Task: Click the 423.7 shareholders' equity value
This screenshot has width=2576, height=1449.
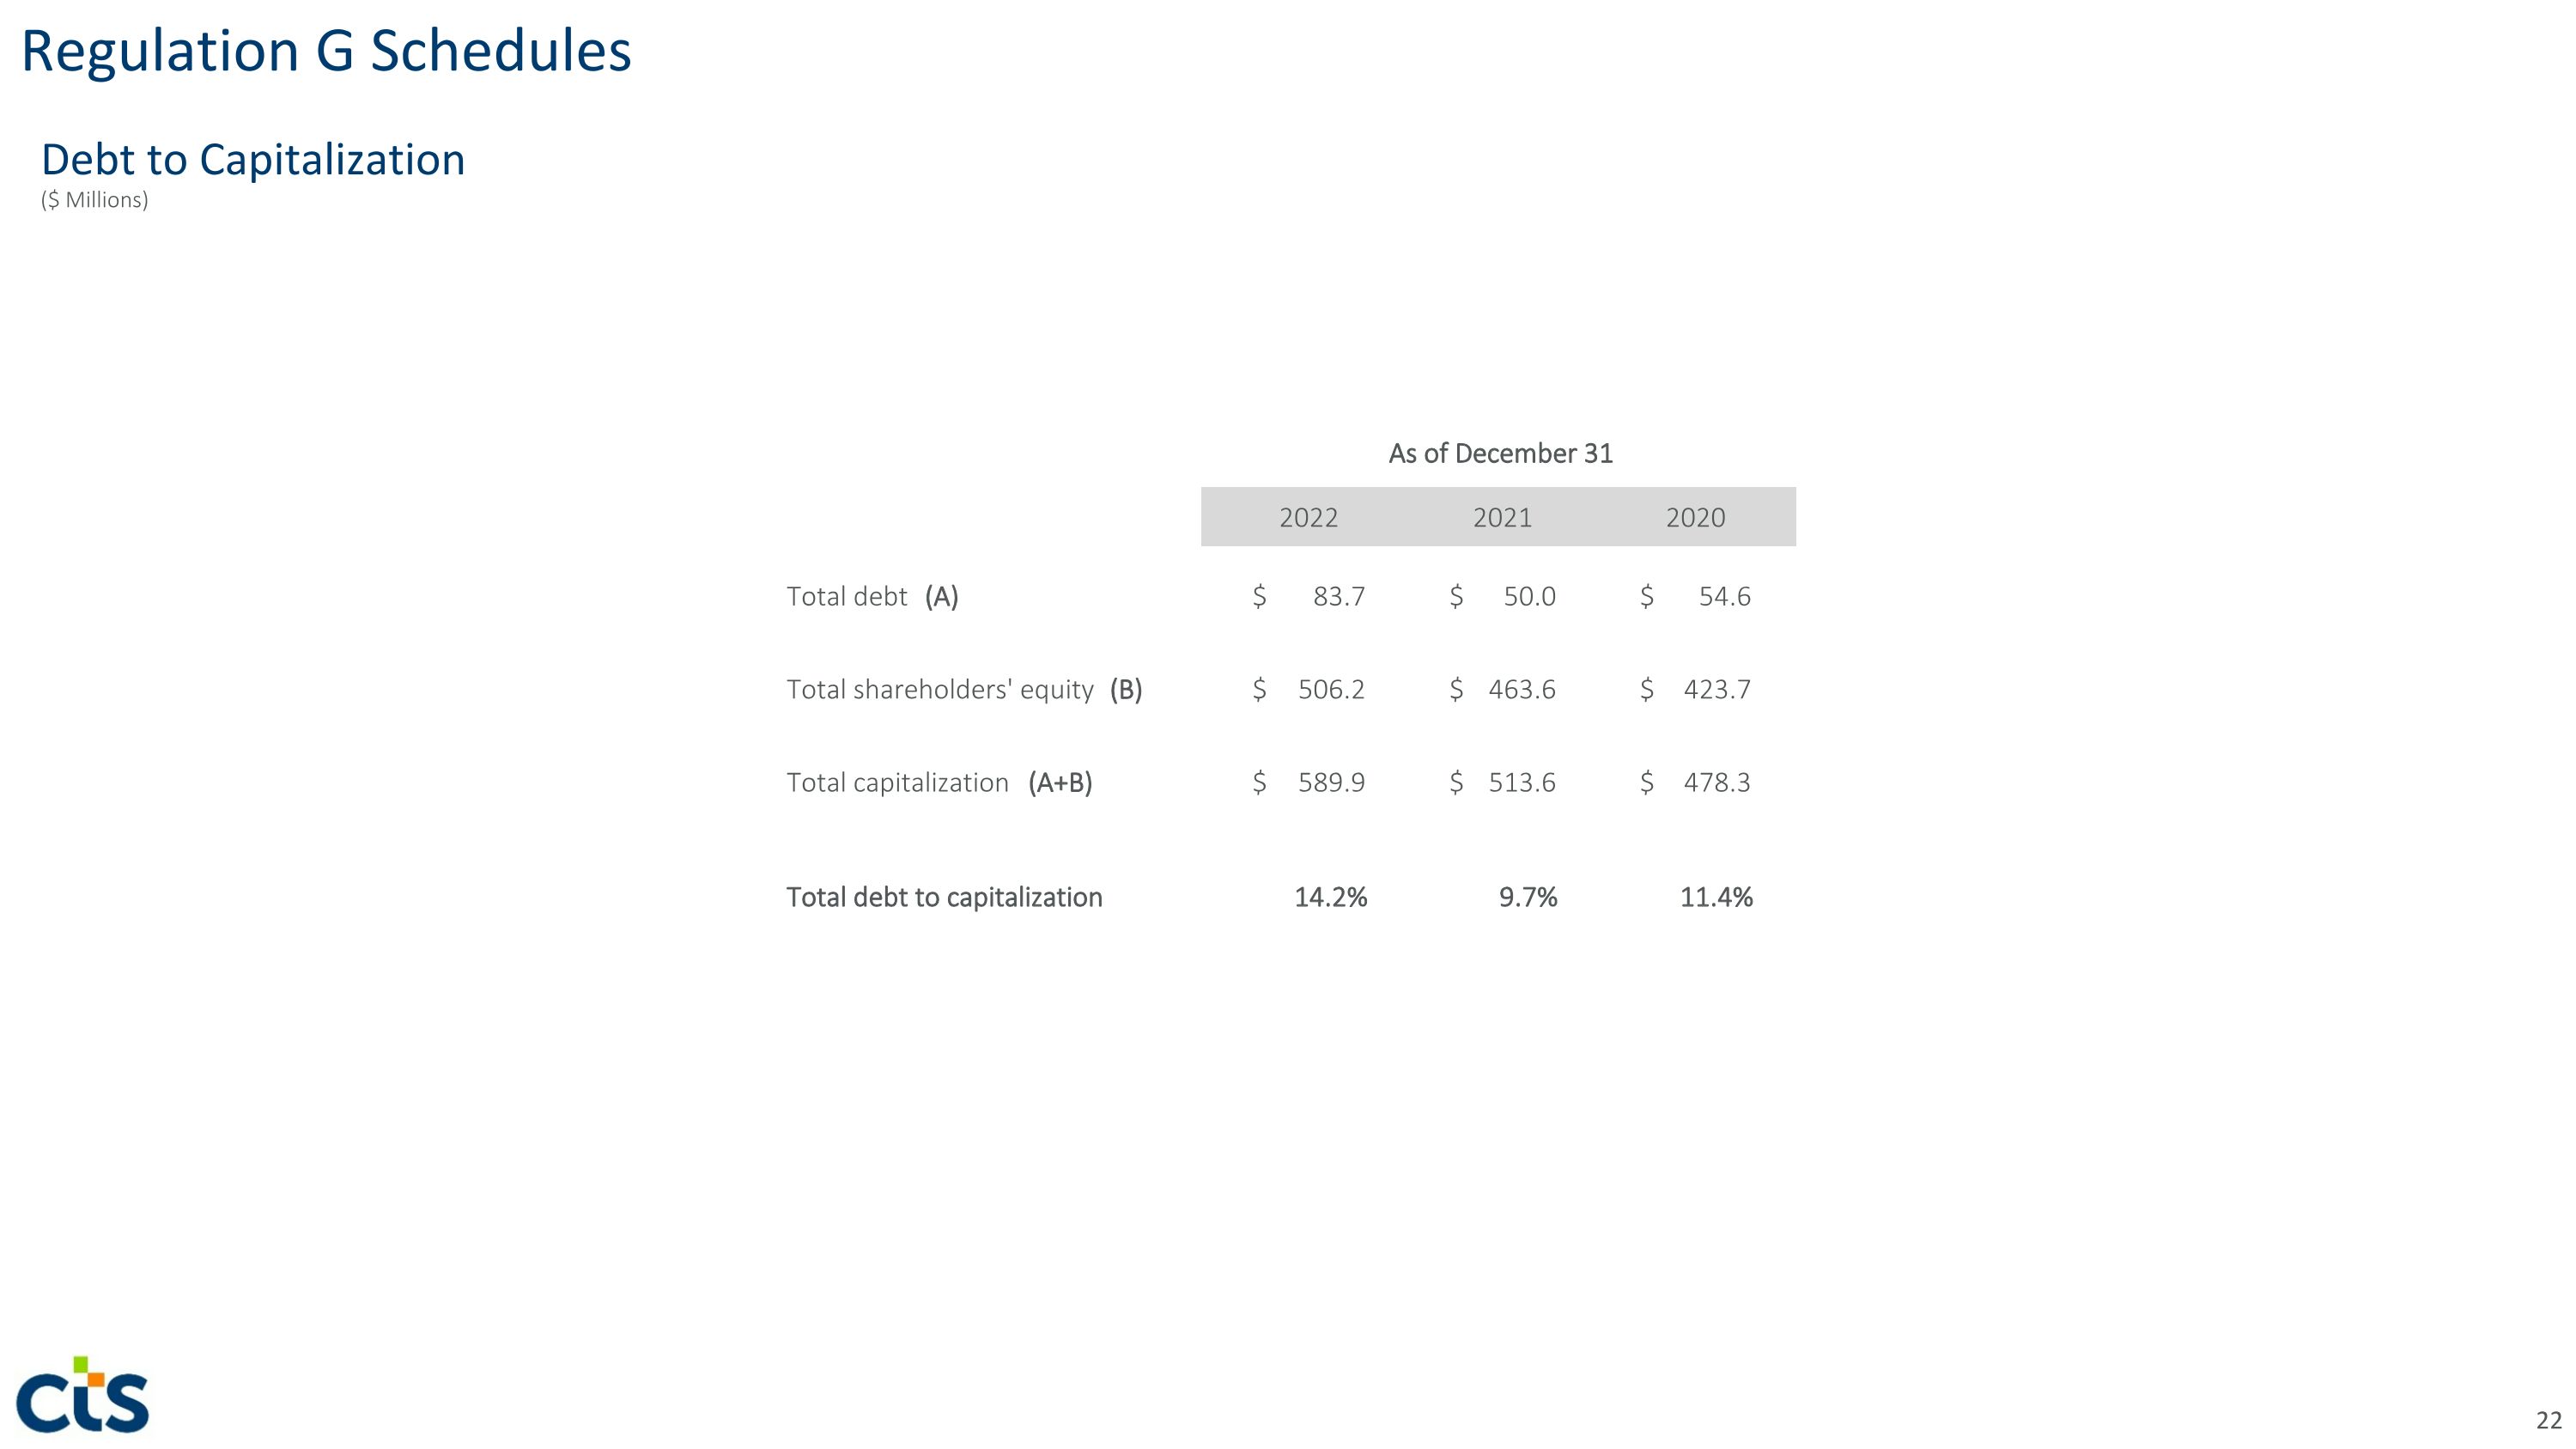Action: 1717,690
